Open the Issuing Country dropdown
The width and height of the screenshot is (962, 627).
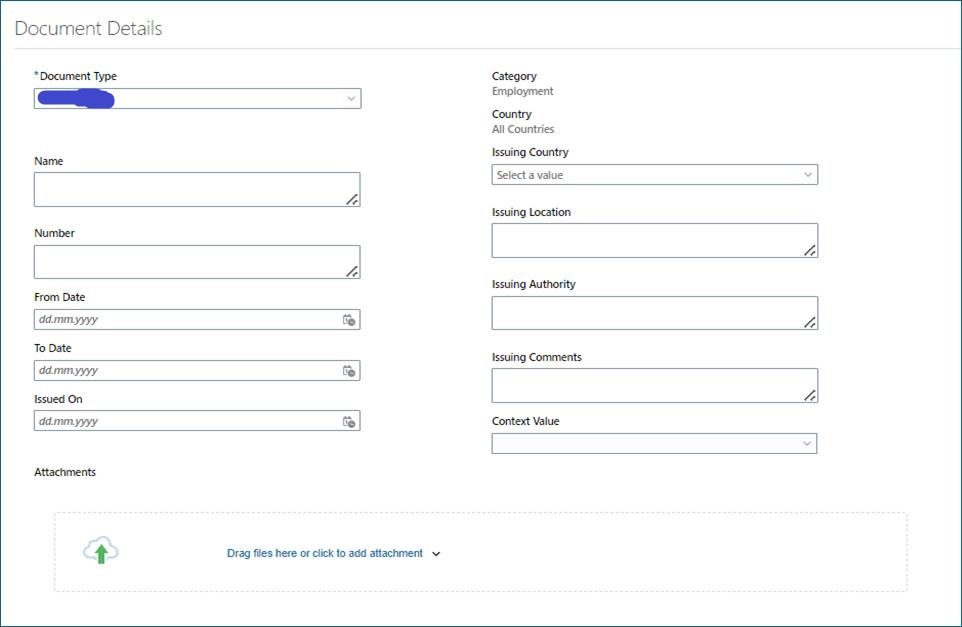coord(655,175)
